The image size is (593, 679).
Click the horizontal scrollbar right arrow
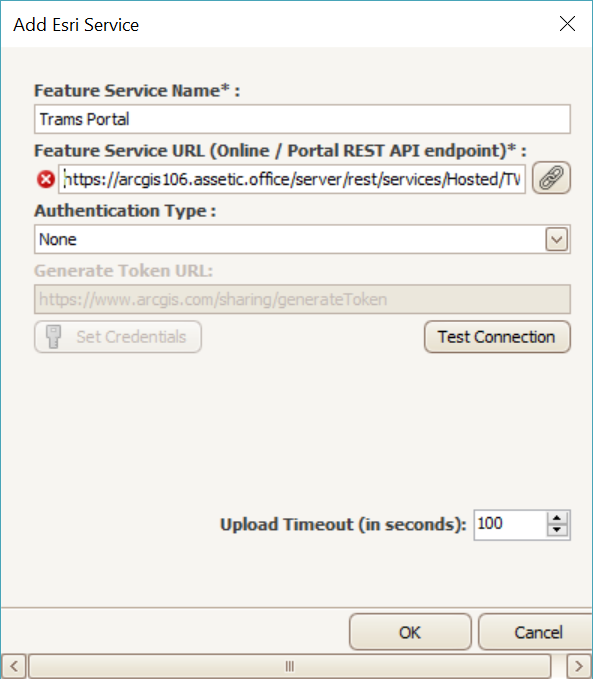tap(579, 666)
